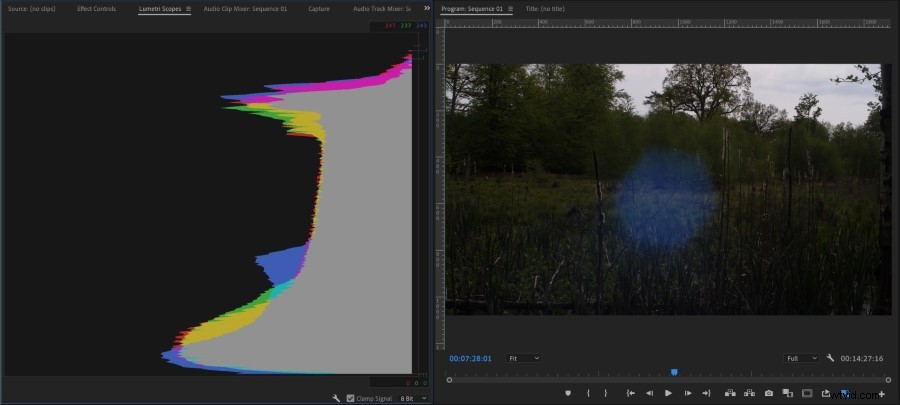This screenshot has width=900, height=405.
Task: Click the Mark In bracket button
Action: click(588, 393)
